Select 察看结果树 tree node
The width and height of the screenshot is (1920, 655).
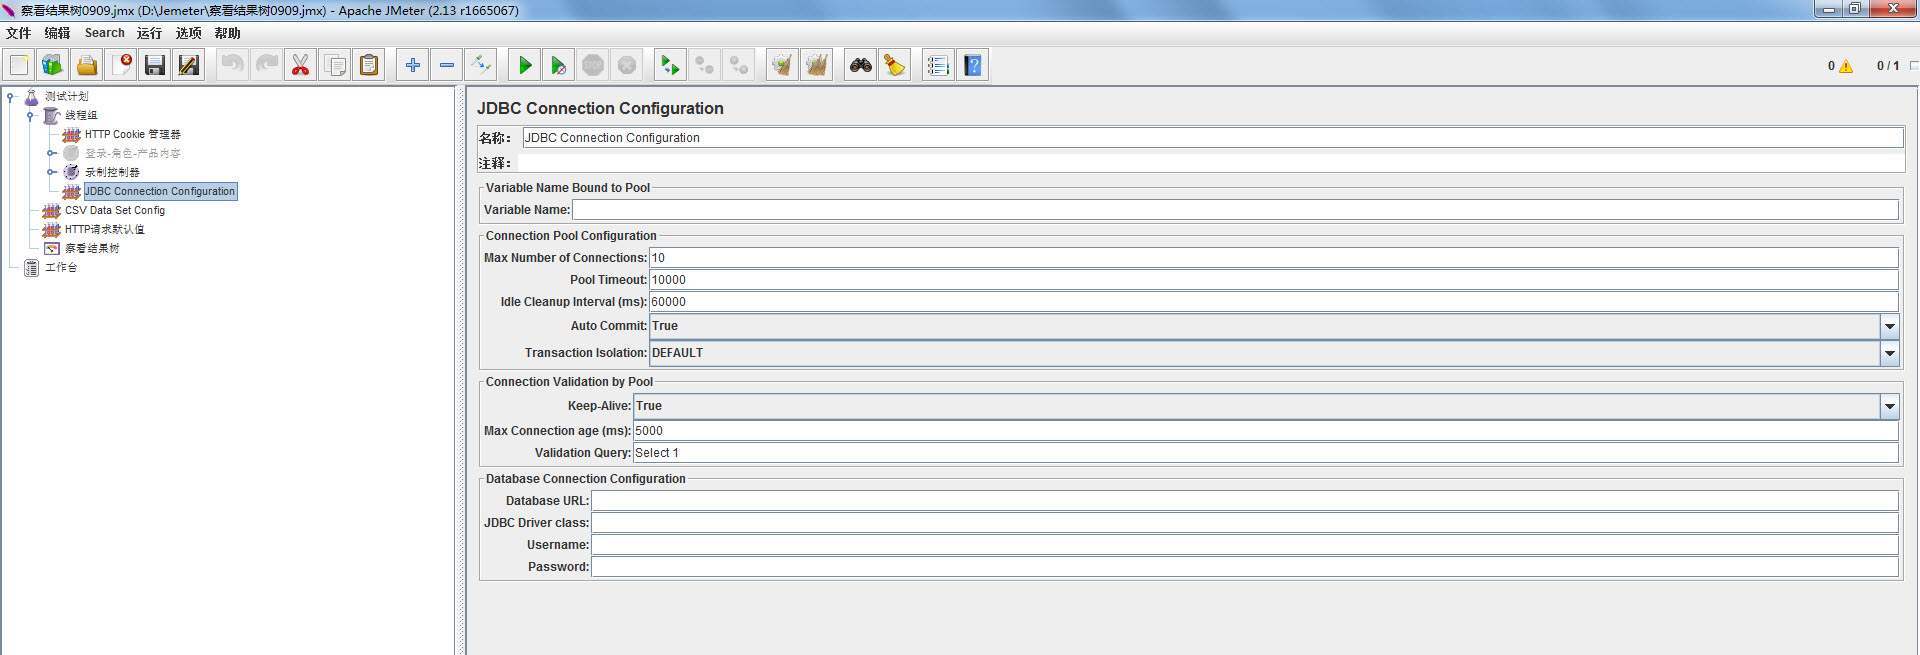[x=92, y=248]
